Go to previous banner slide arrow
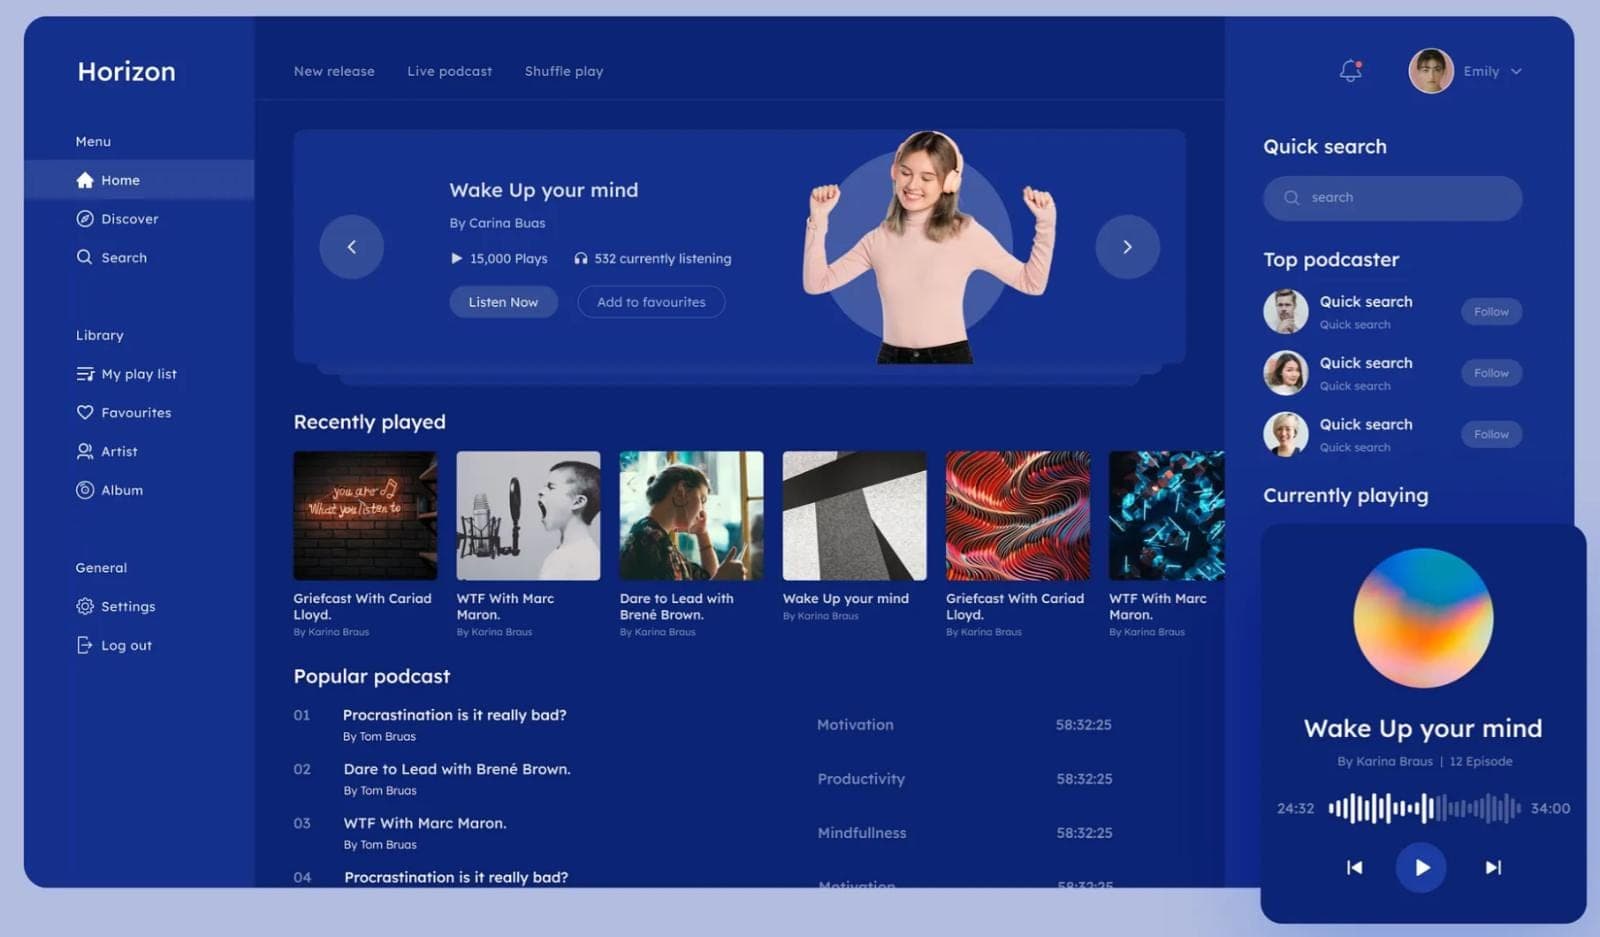This screenshot has height=937, width=1600. 351,246
